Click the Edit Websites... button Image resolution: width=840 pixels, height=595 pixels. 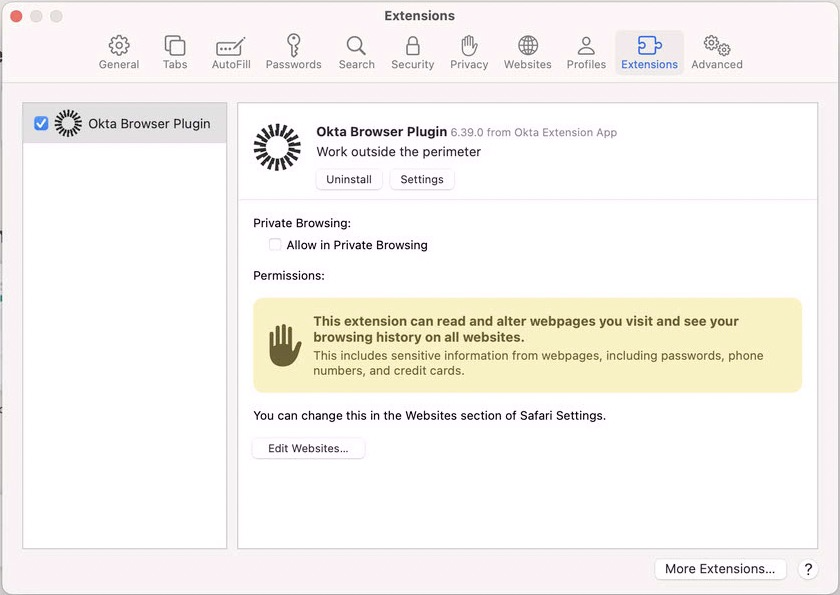pyautogui.click(x=308, y=448)
